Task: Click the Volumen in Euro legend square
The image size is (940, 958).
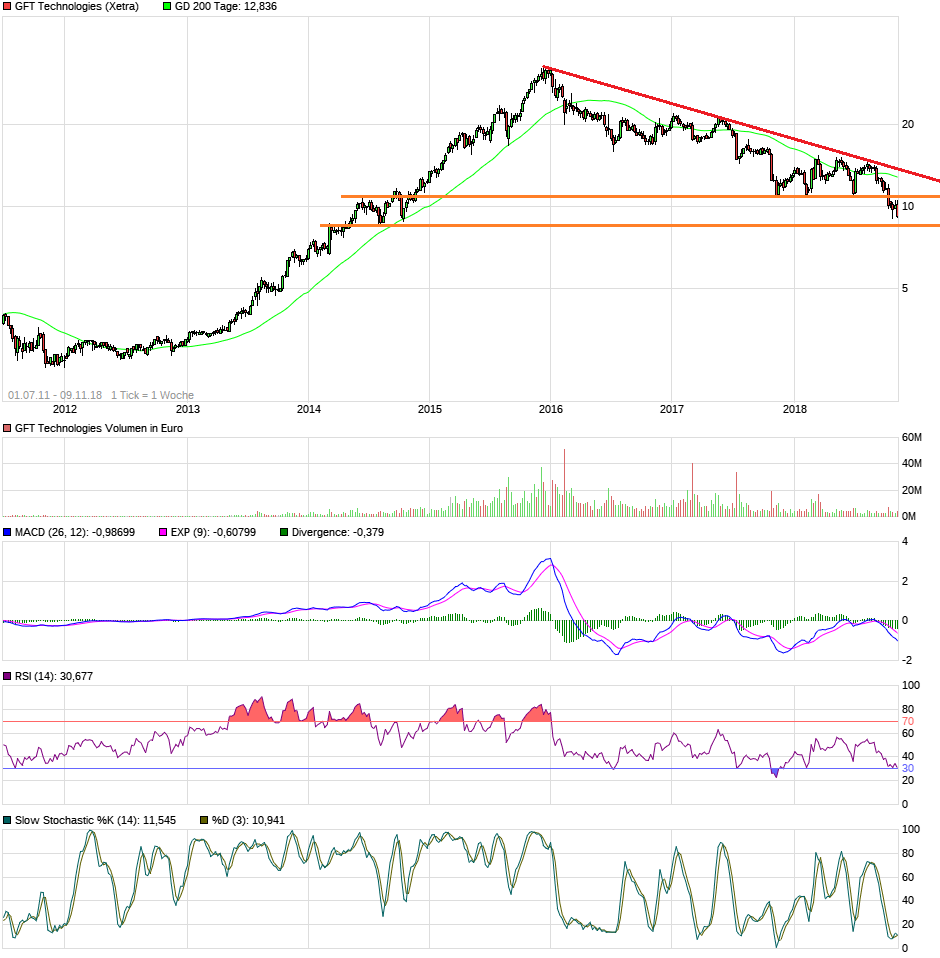Action: [7, 429]
